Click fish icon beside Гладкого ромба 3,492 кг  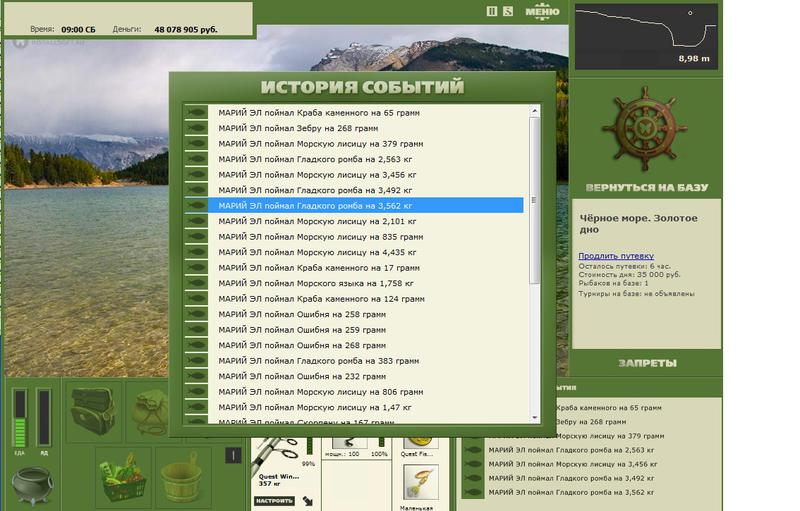click(x=196, y=190)
